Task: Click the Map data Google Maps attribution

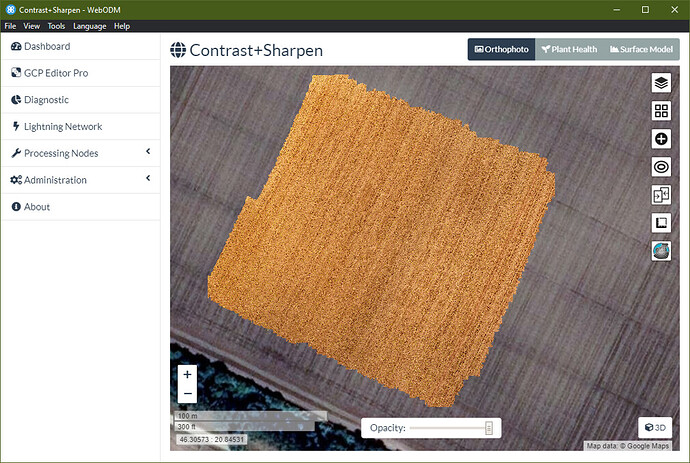Action: (x=628, y=446)
